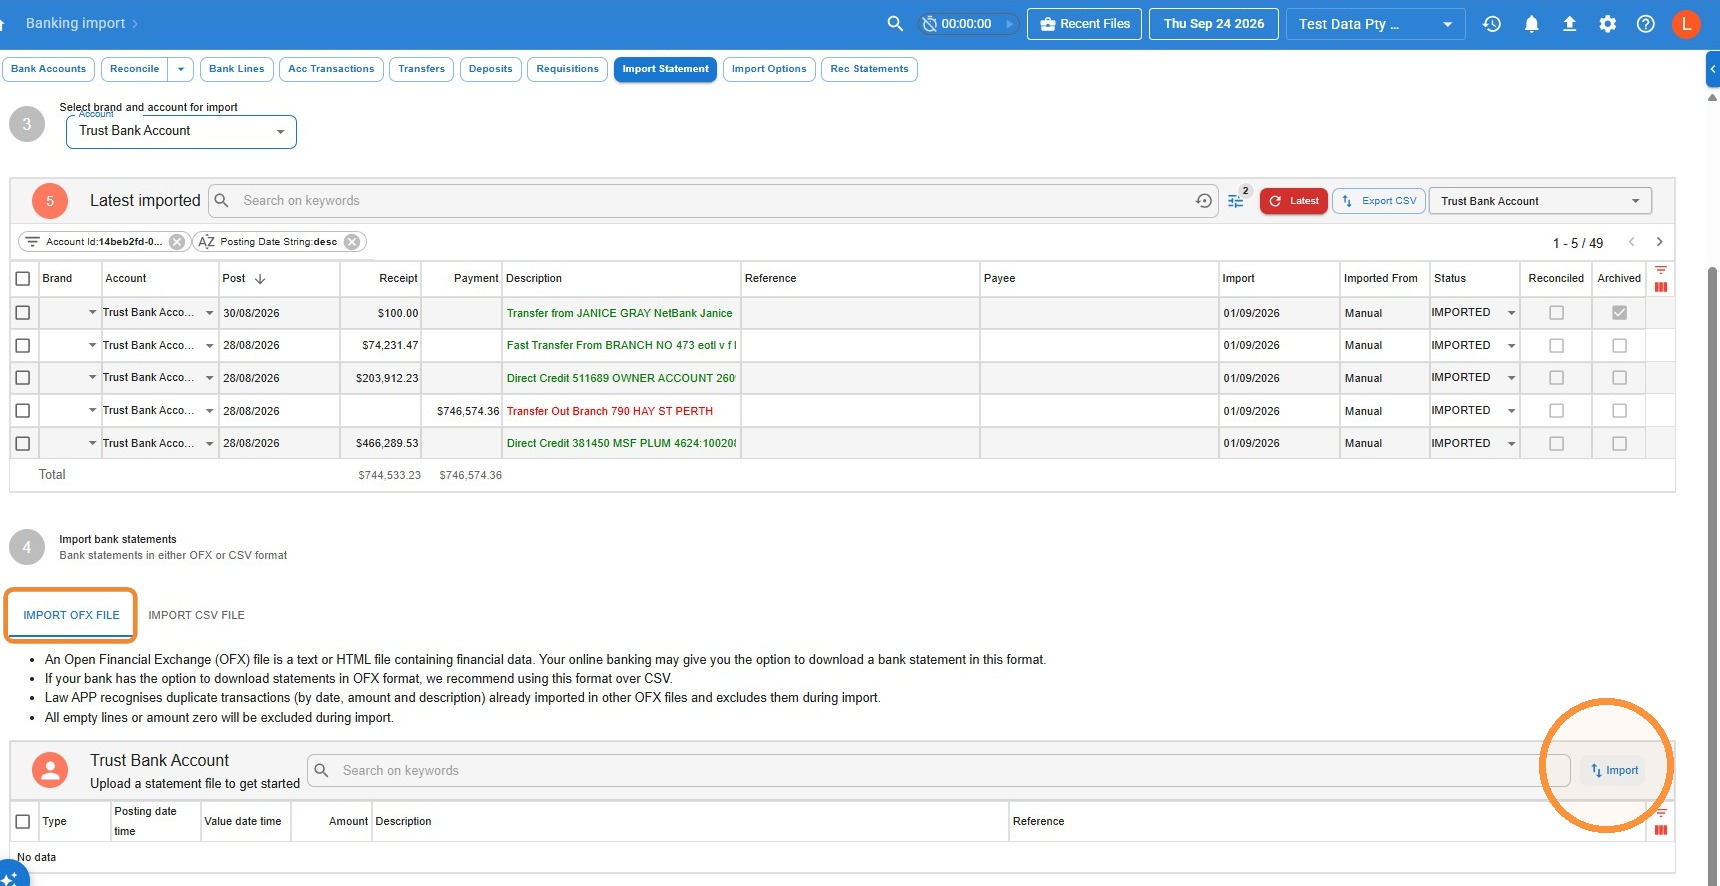Open the Test Data Pty company dropdown
This screenshot has width=1720, height=886.
pos(1376,24)
